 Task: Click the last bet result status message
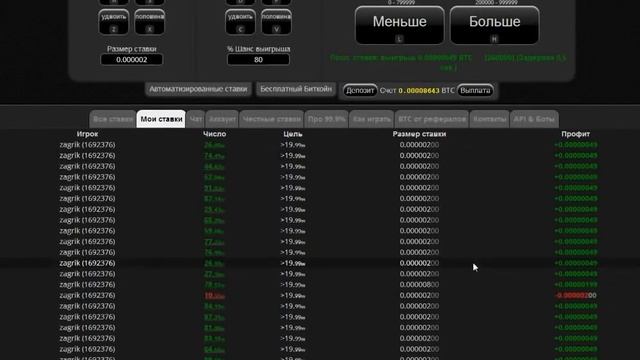[448, 62]
